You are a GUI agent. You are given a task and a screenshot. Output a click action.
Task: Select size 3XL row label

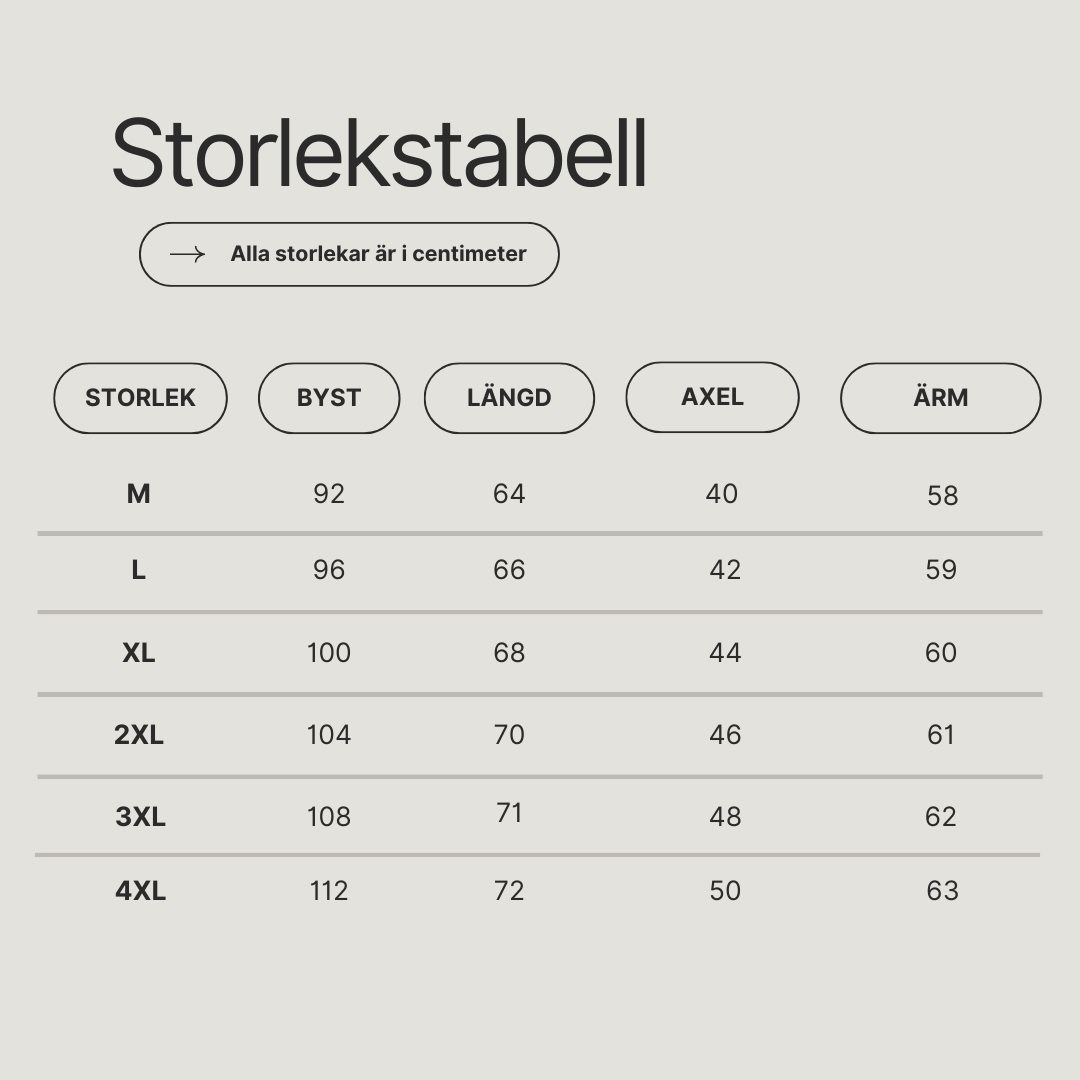point(141,817)
